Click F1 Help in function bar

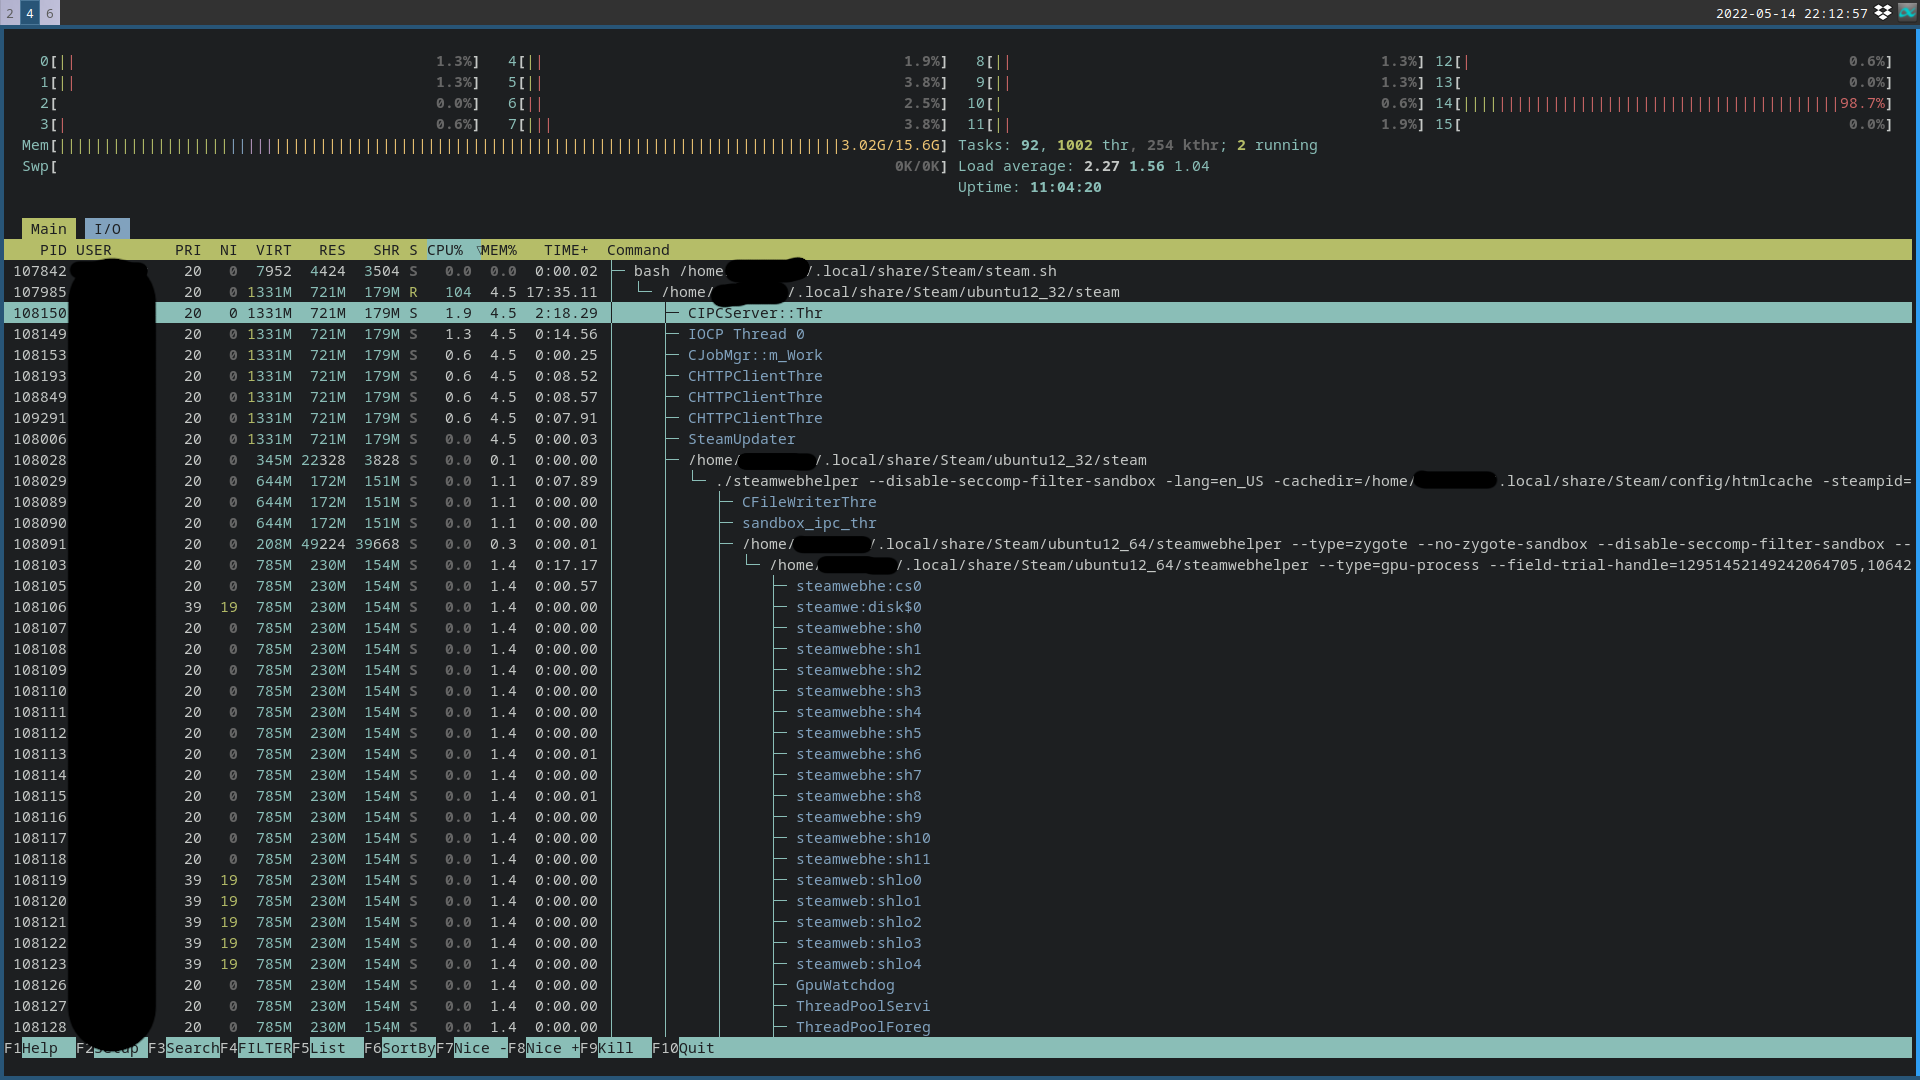[x=39, y=1048]
